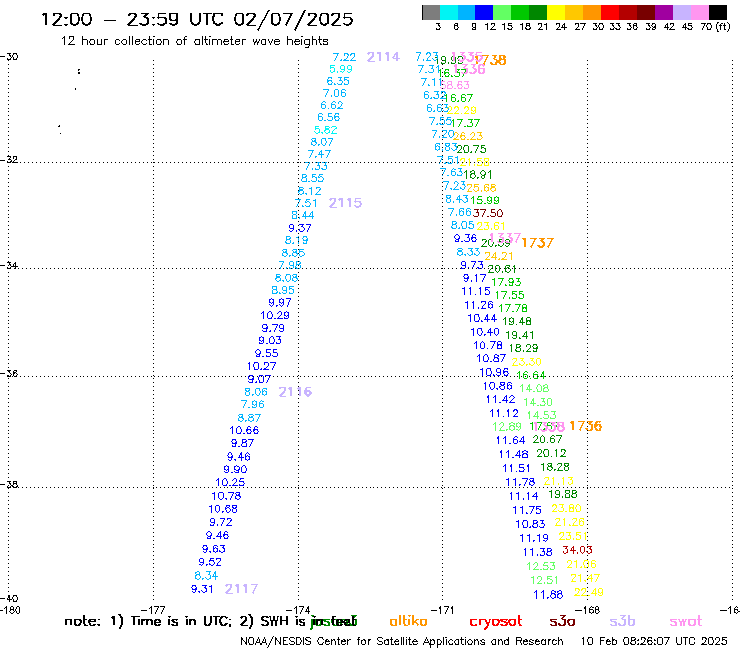Viewport: 740px width, 650px height.
Task: Click the light green wave height value '12.69'
Action: click(506, 427)
